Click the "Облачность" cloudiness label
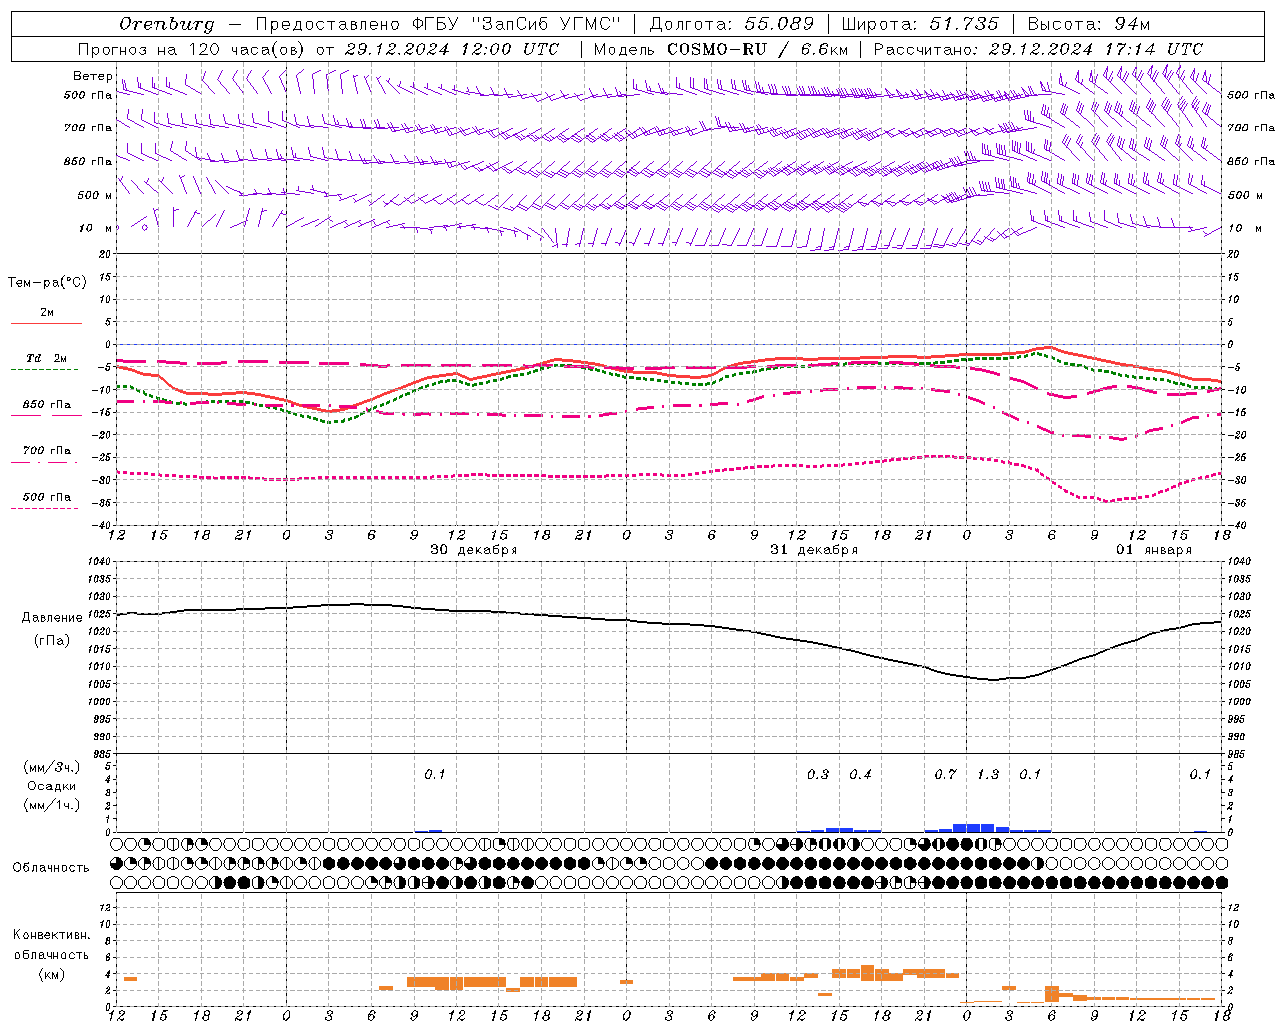The height and width of the screenshot is (1024, 1280). point(51,868)
